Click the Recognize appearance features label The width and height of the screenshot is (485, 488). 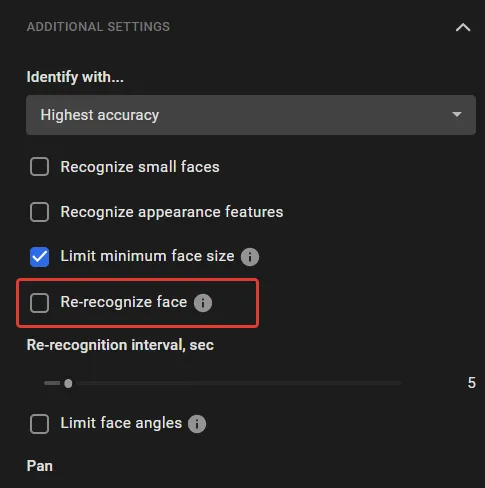pyautogui.click(x=172, y=212)
